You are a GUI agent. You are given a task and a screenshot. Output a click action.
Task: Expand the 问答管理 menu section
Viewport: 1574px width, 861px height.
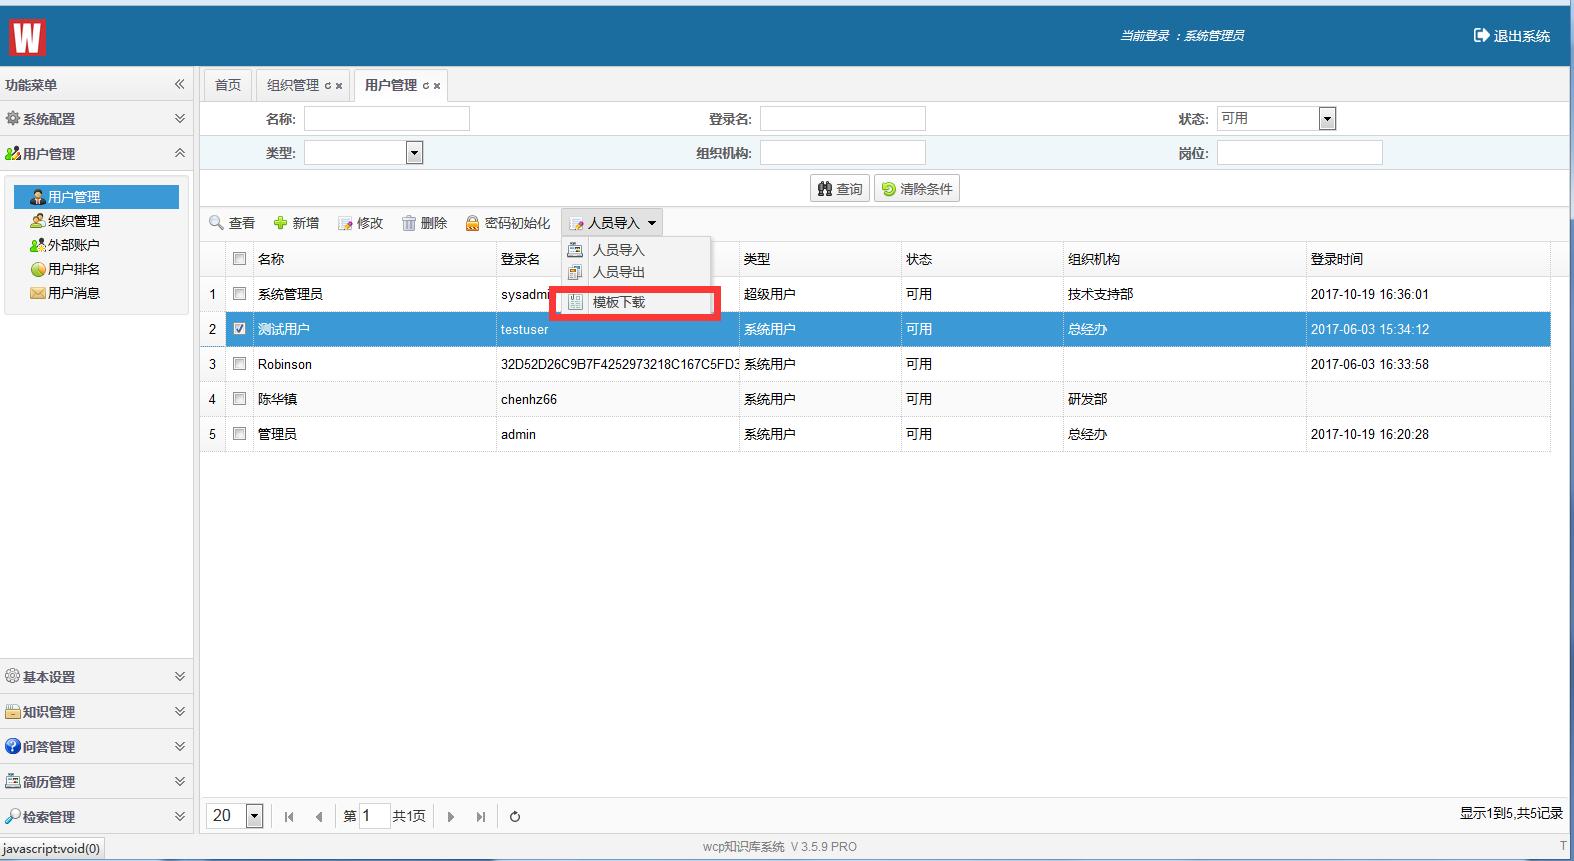click(x=97, y=746)
